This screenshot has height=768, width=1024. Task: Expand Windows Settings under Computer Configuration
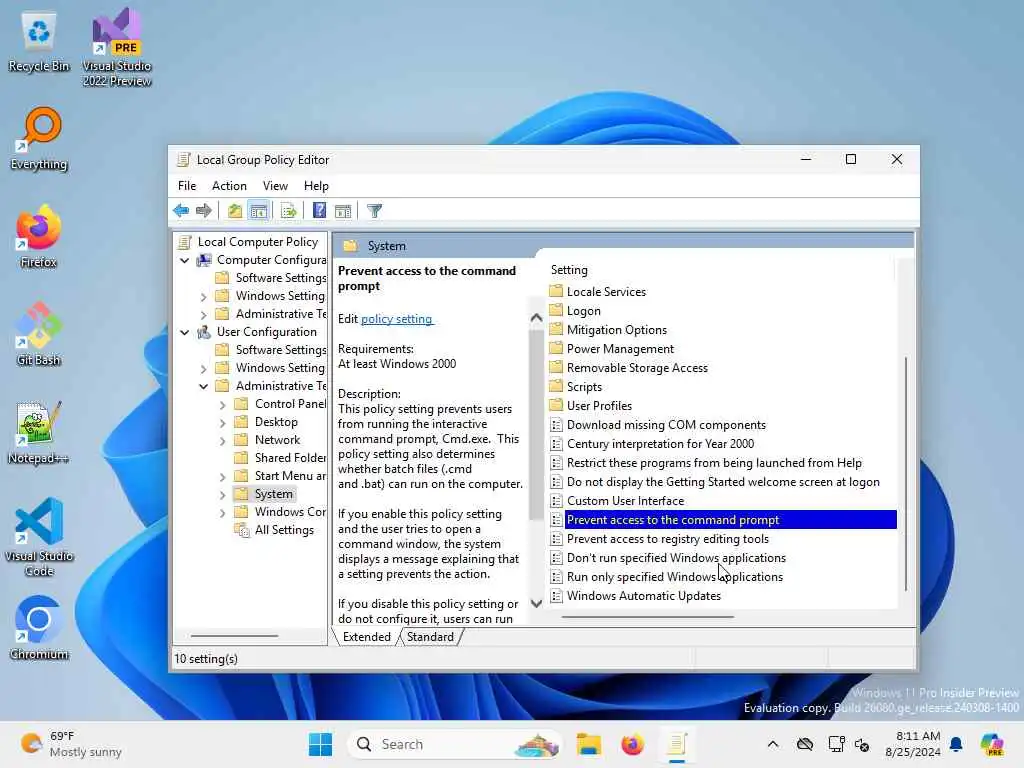(x=204, y=296)
